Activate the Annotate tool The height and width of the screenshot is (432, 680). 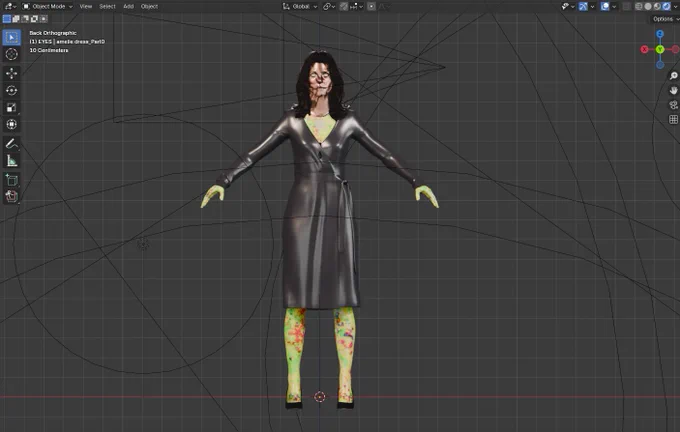(11, 144)
